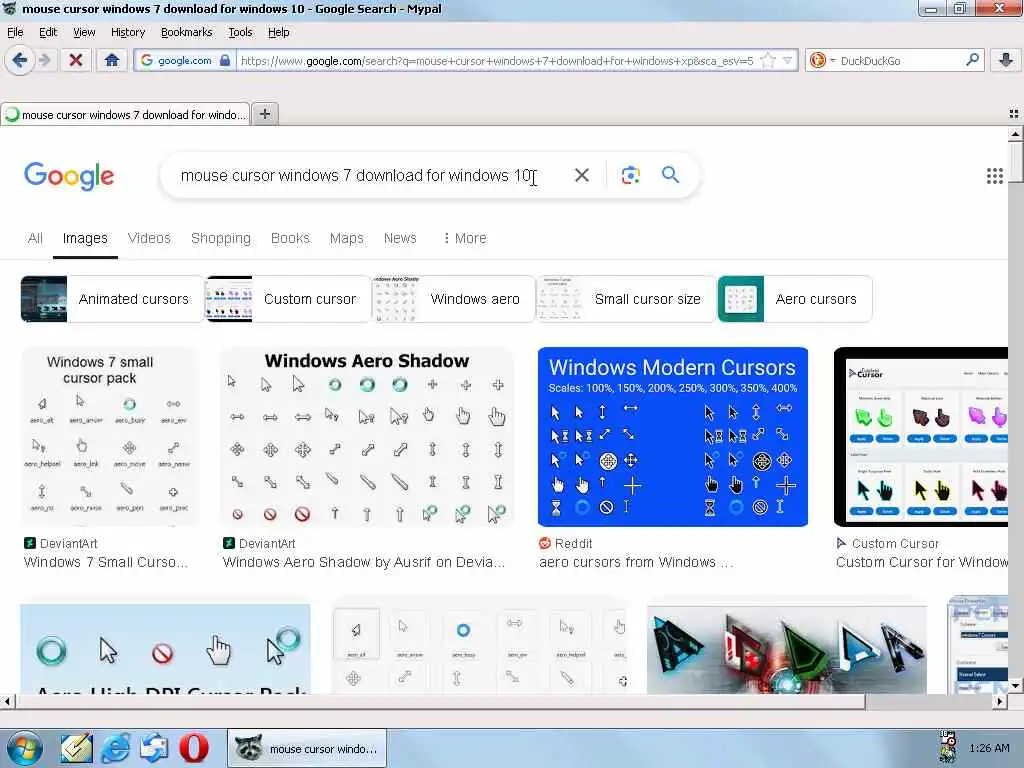This screenshot has height=768, width=1024.
Task: Switch to the Shopping tab
Action: (x=221, y=238)
